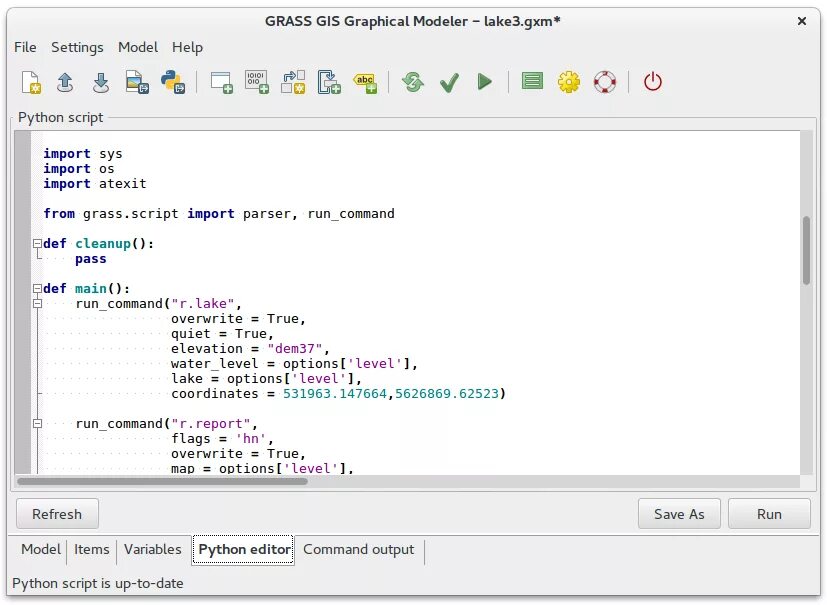The height and width of the screenshot is (605, 827).
Task: Switch to the Items tab
Action: (x=91, y=550)
